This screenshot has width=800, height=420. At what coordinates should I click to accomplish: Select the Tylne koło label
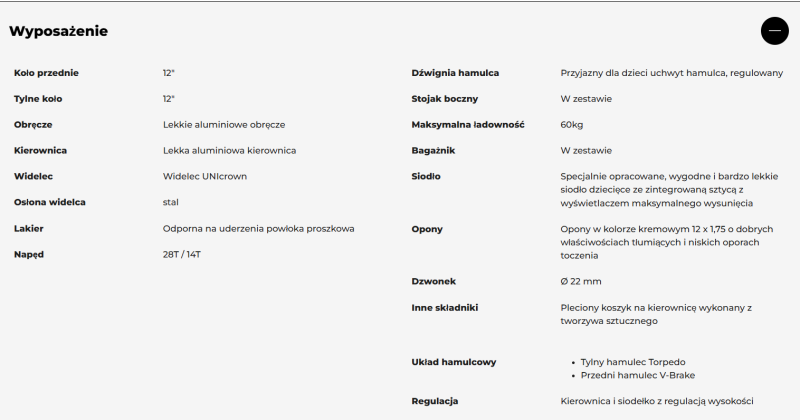click(x=38, y=99)
